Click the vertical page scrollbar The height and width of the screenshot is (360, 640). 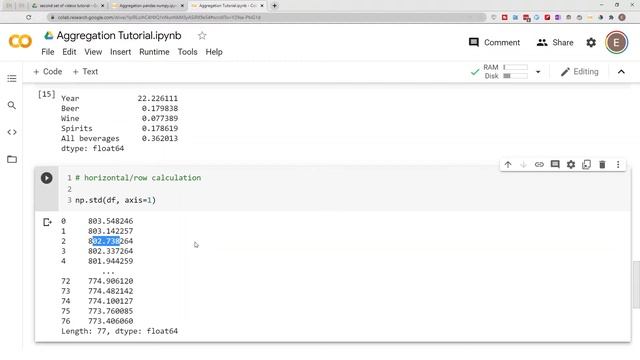tap(636, 284)
